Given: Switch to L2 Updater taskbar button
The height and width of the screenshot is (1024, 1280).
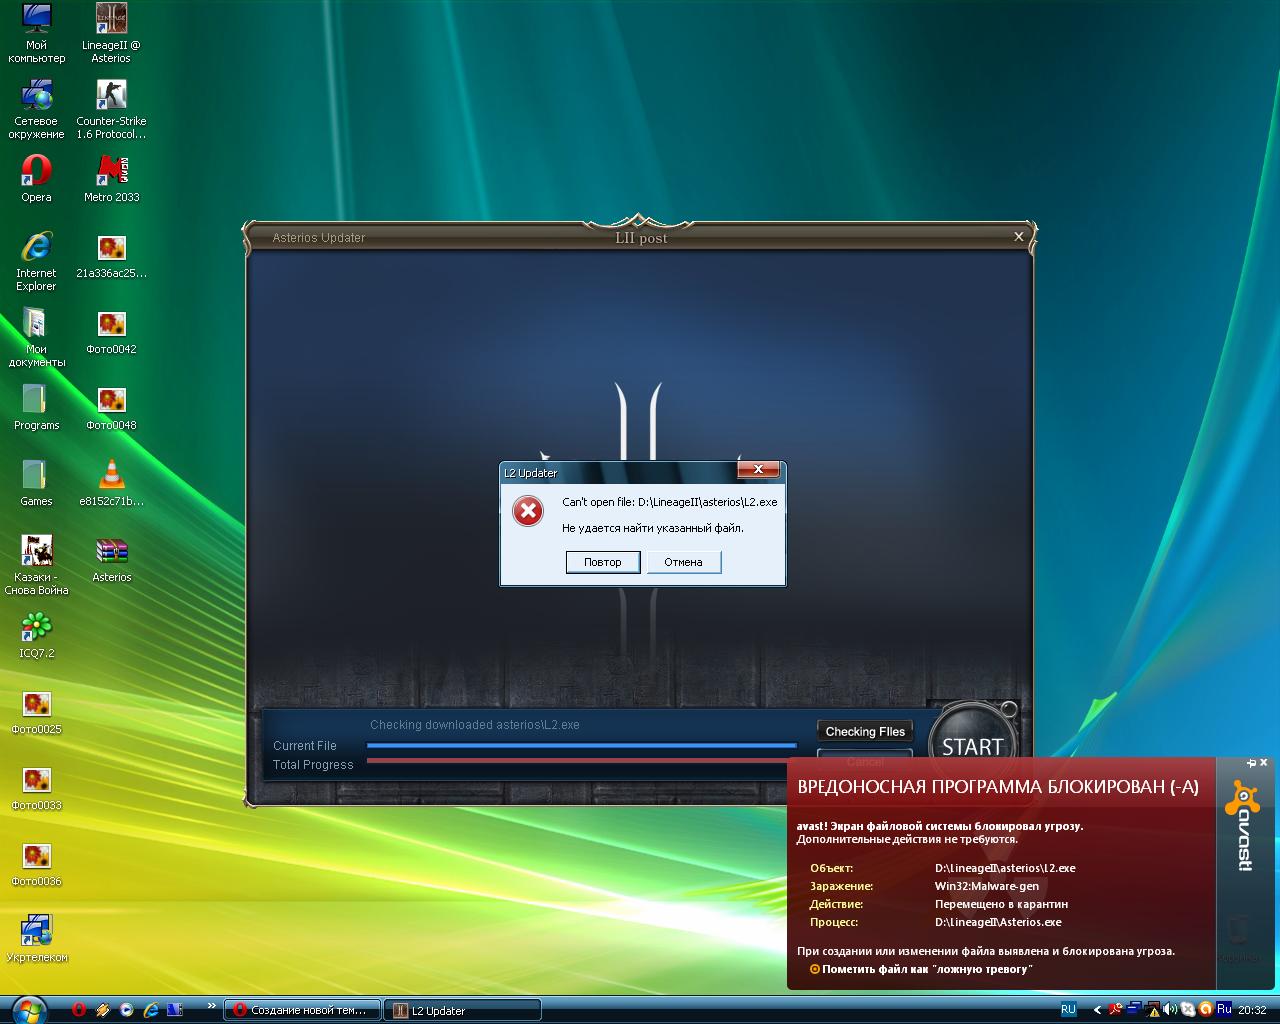Looking at the screenshot, I should pos(463,1010).
